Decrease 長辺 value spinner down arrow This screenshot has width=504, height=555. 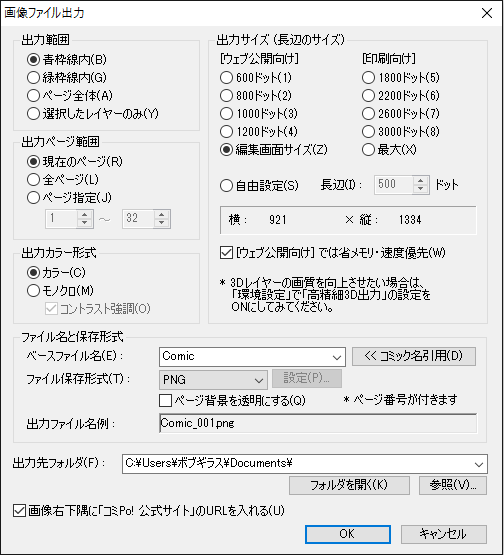[421, 189]
